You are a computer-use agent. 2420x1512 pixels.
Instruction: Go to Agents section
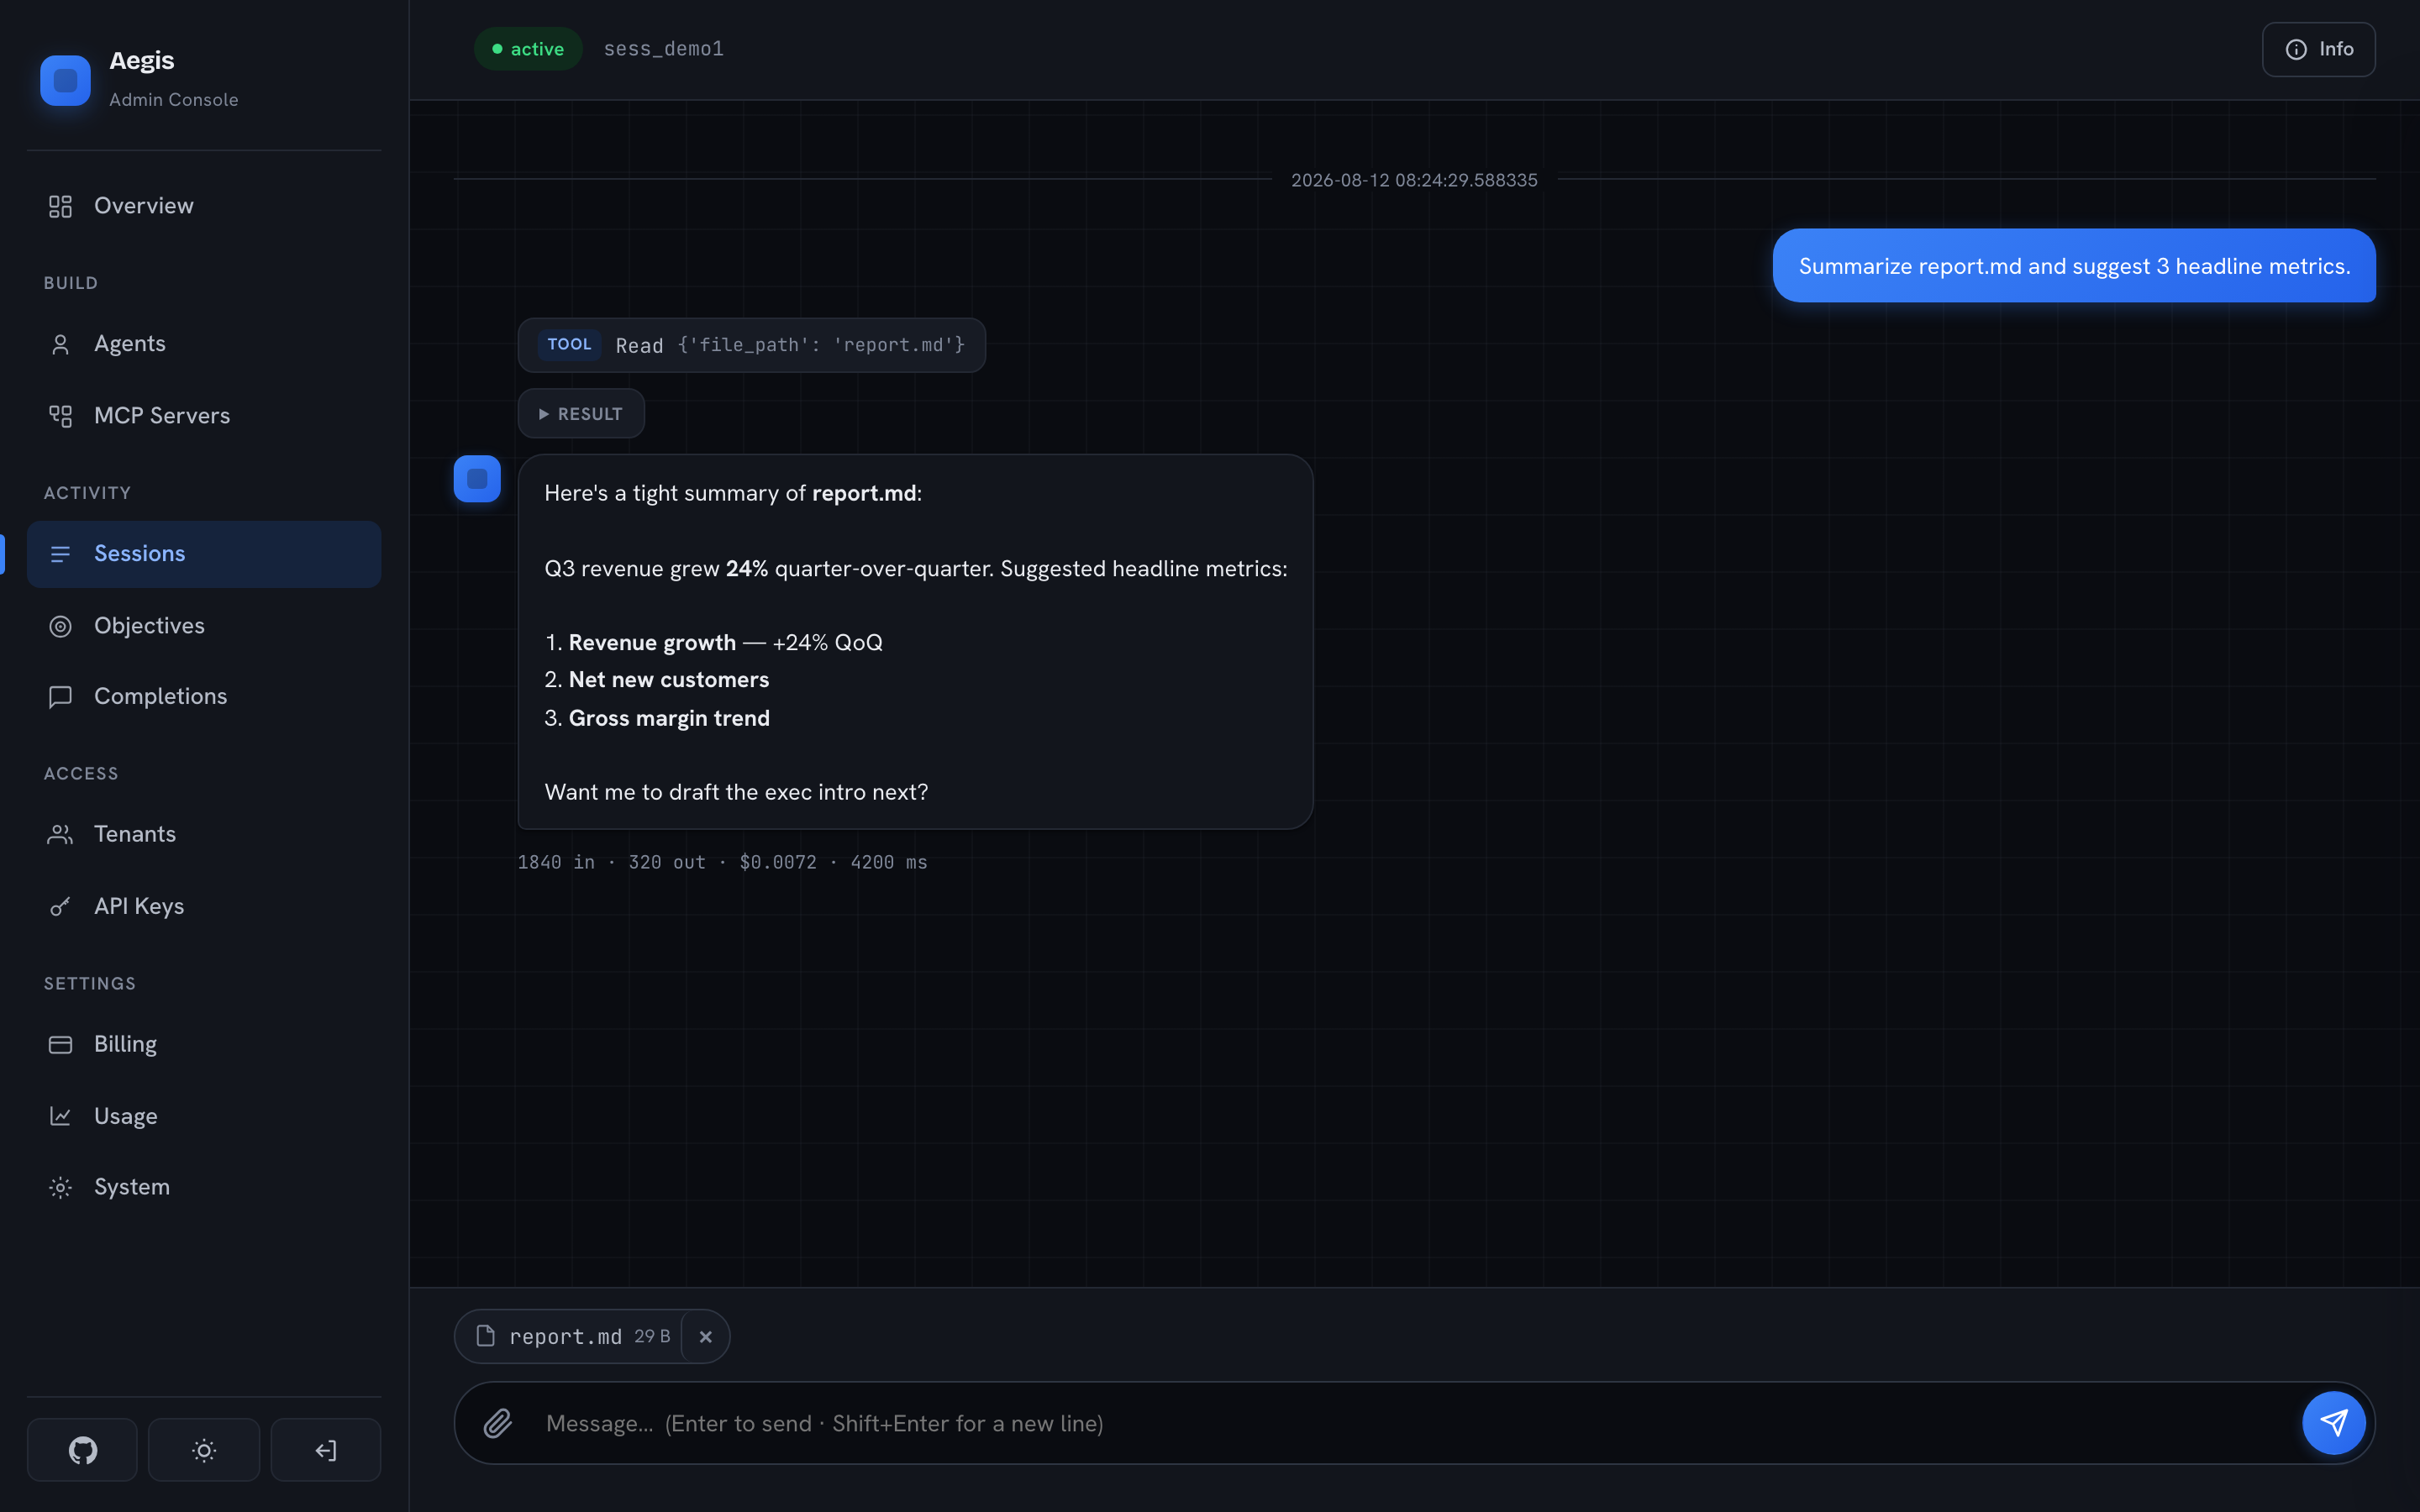point(204,344)
